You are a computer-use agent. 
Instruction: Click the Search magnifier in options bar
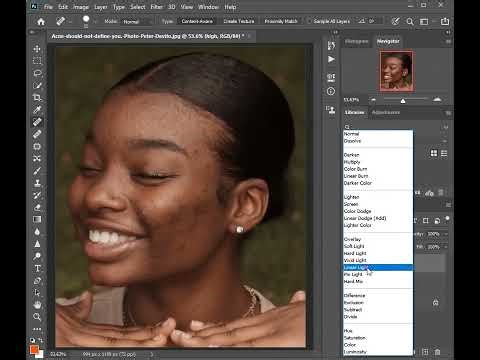click(x=410, y=22)
